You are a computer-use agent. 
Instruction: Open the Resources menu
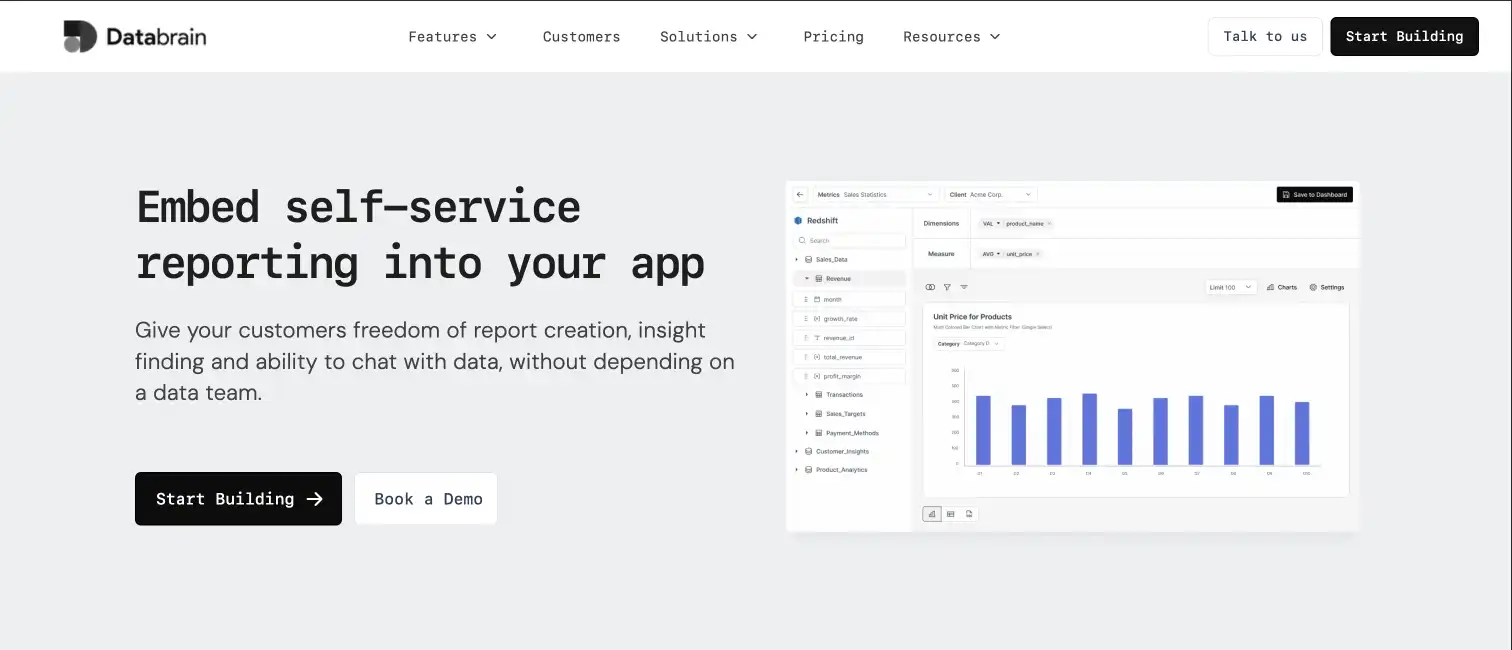point(952,37)
